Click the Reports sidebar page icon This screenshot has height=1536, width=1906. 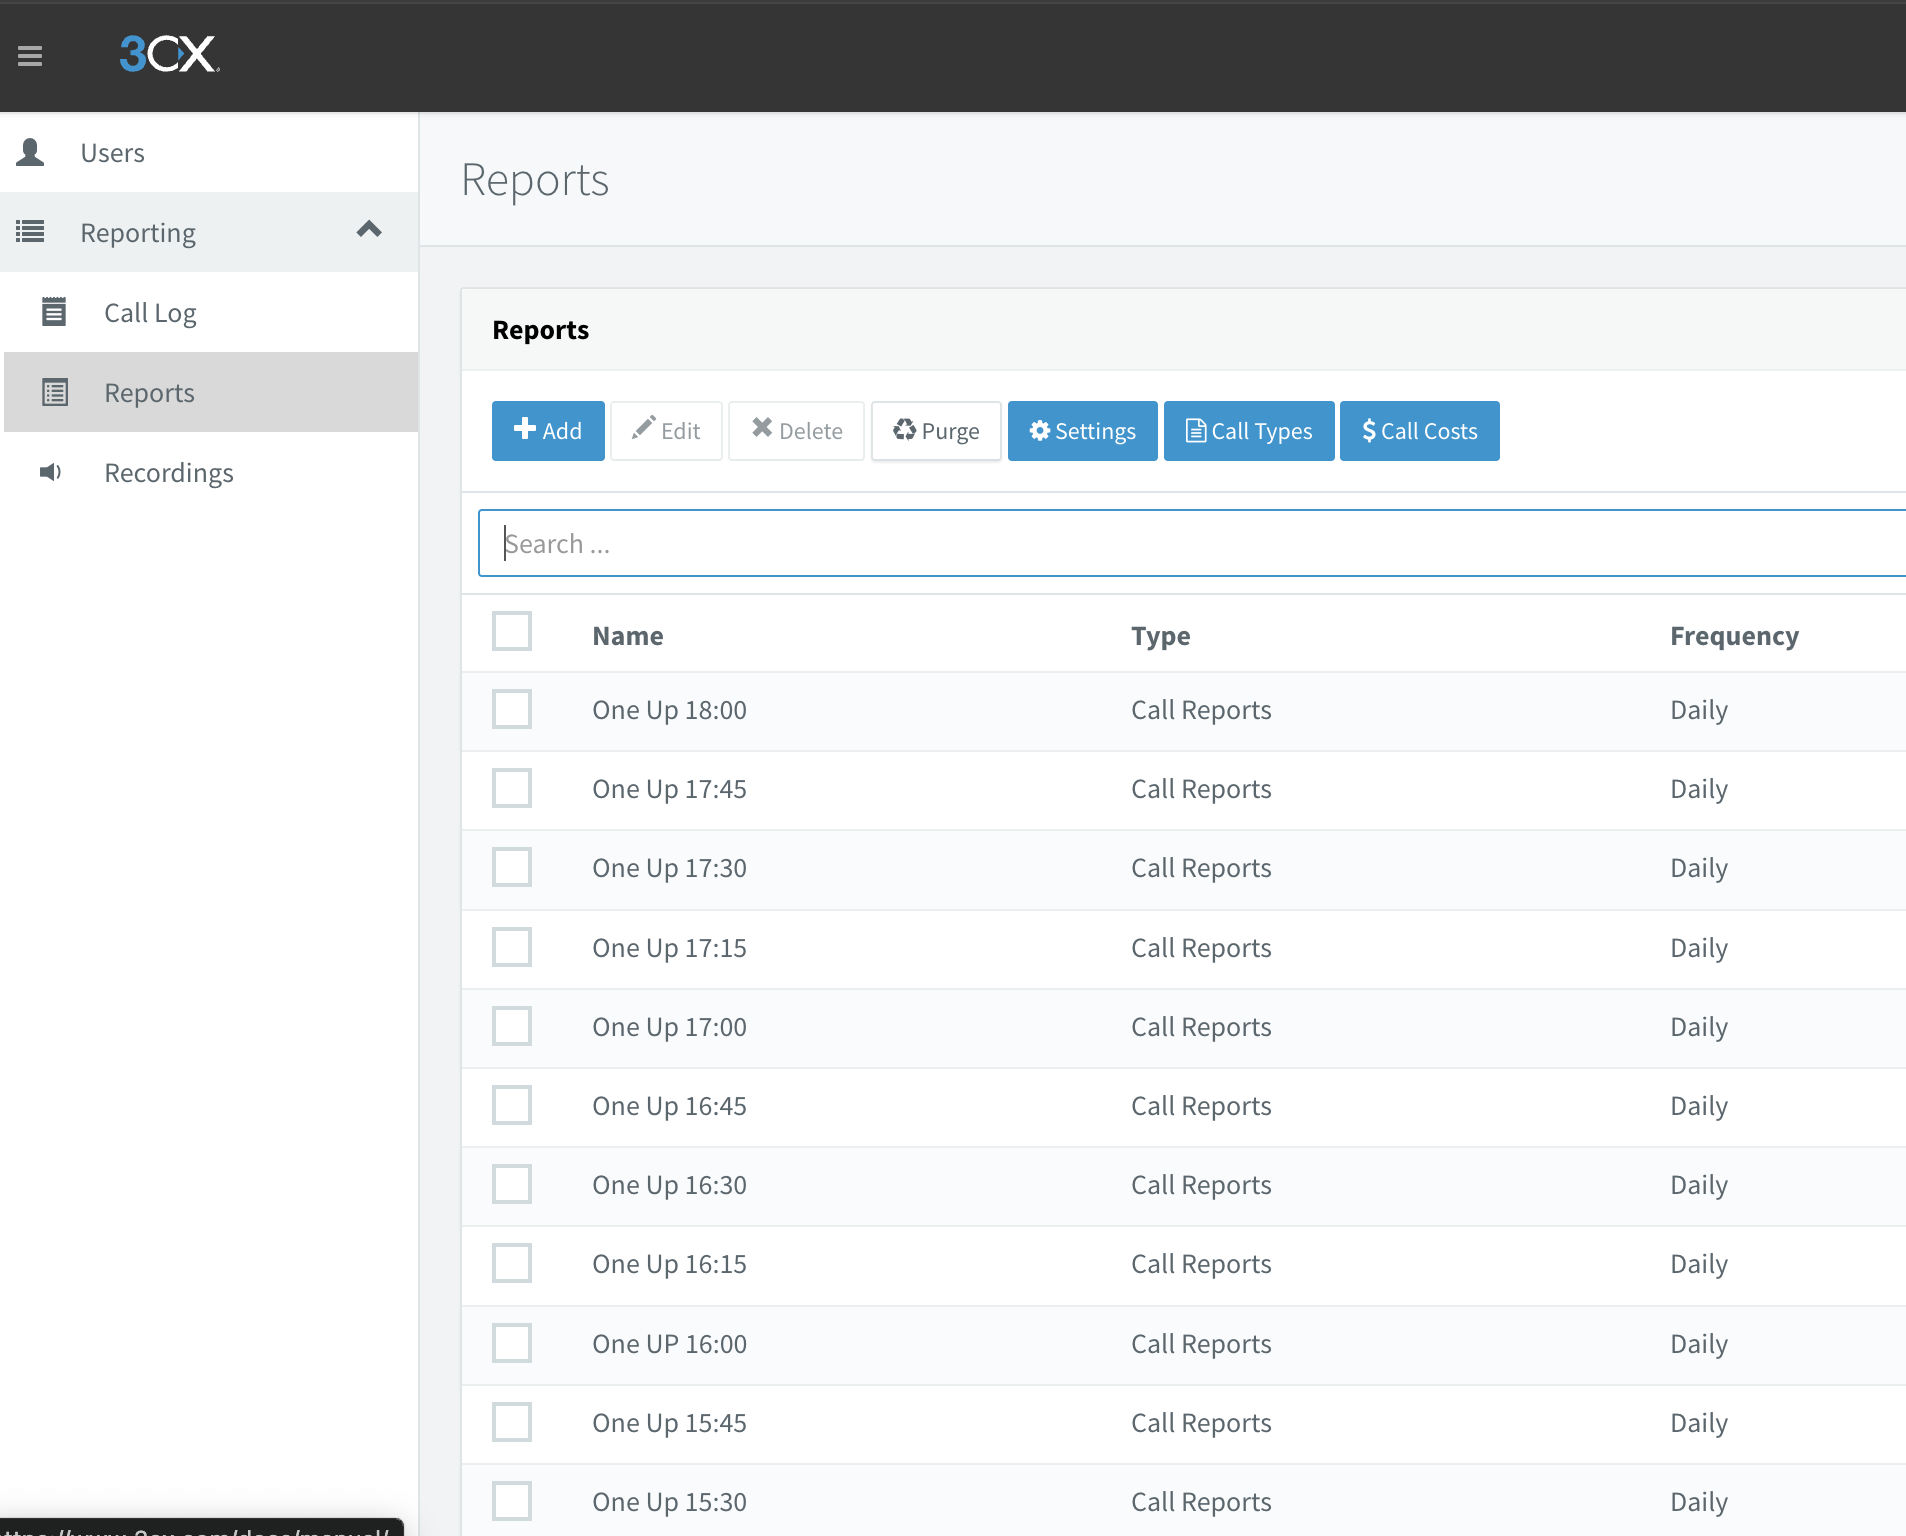tap(55, 392)
